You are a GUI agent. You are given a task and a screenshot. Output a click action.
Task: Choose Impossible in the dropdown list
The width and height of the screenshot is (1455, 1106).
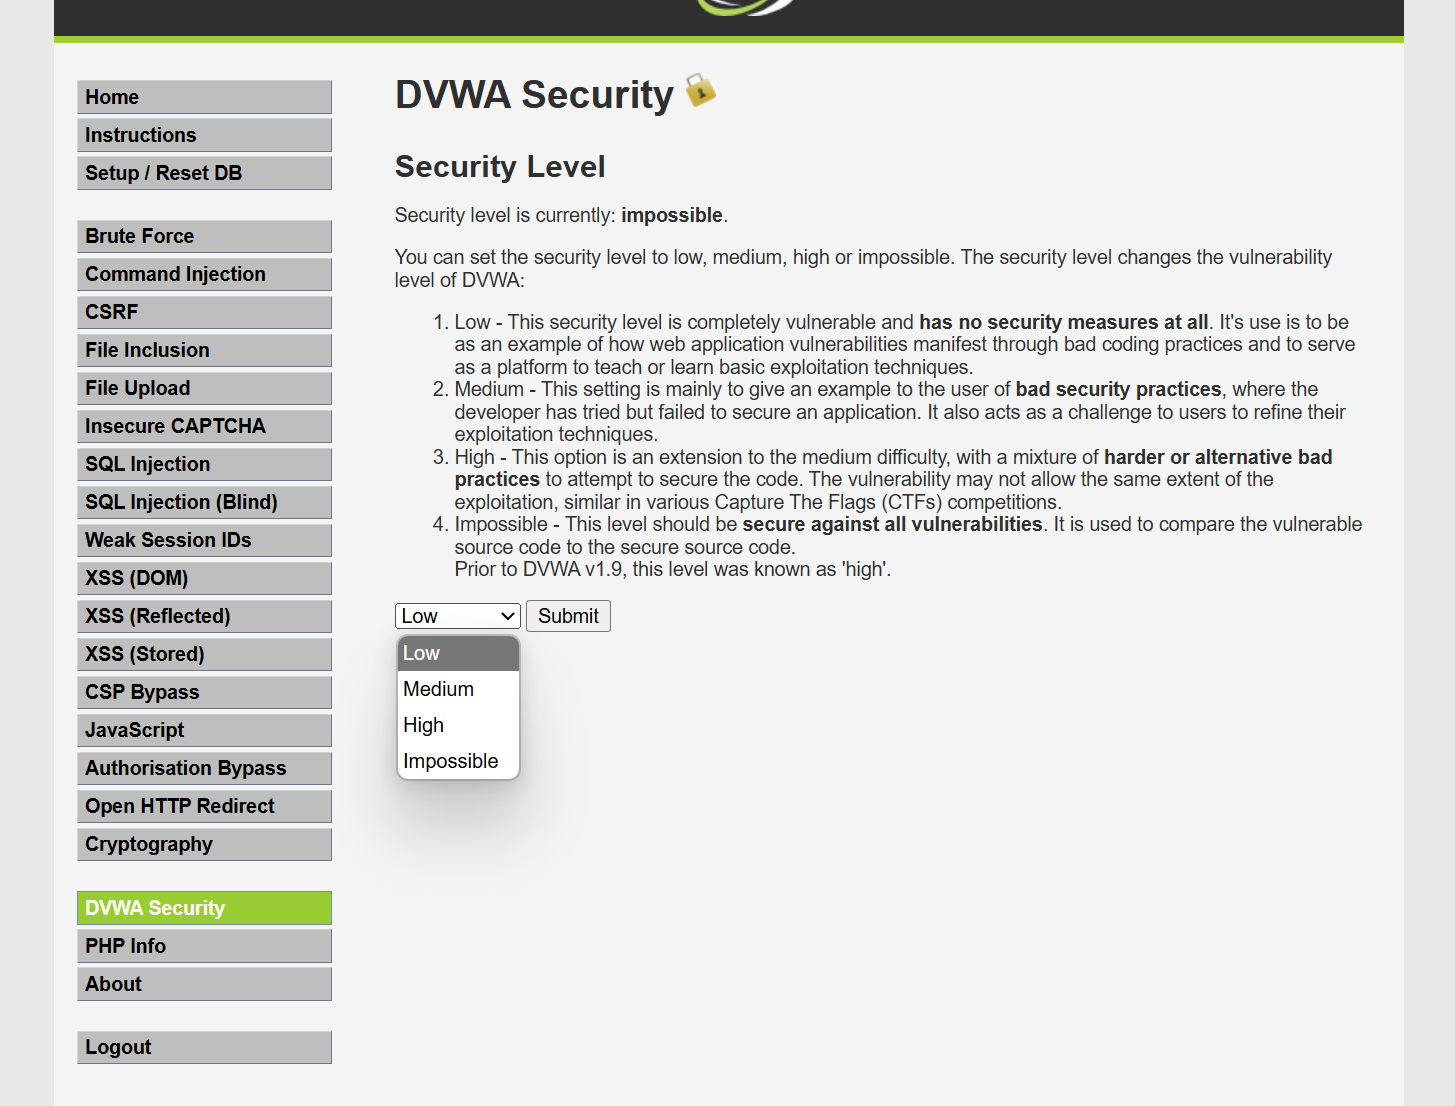pyautogui.click(x=458, y=761)
